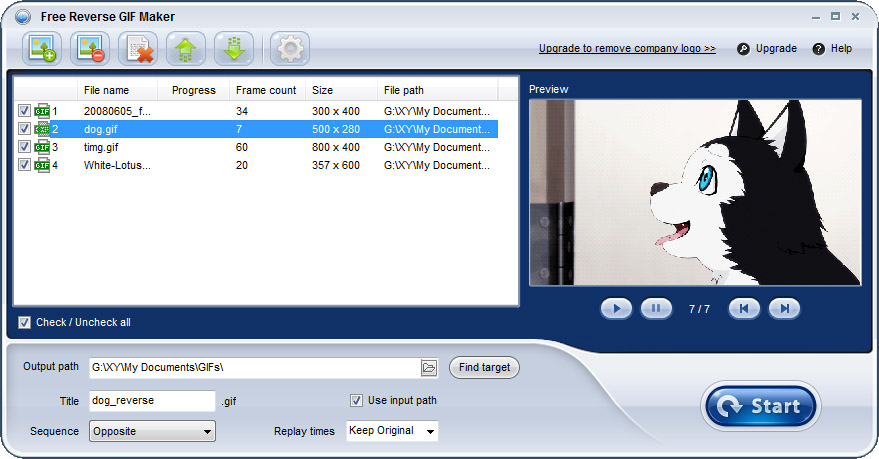The image size is (879, 459).
Task: Select the timg.gif file name
Action: tap(101, 147)
